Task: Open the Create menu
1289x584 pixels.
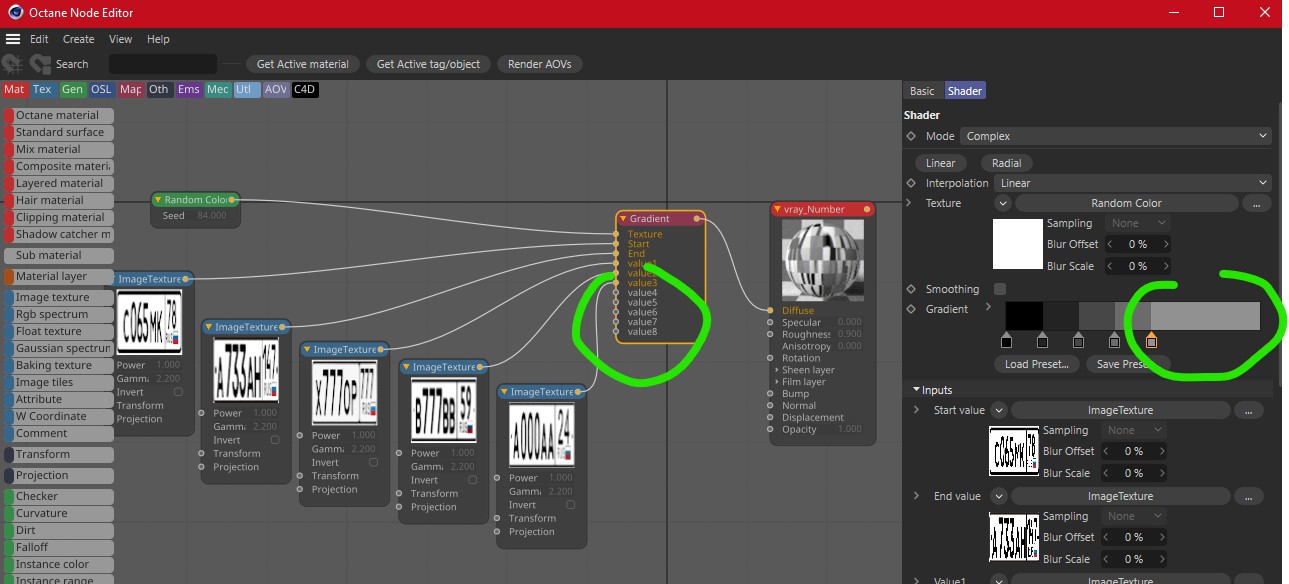Action: pos(79,39)
